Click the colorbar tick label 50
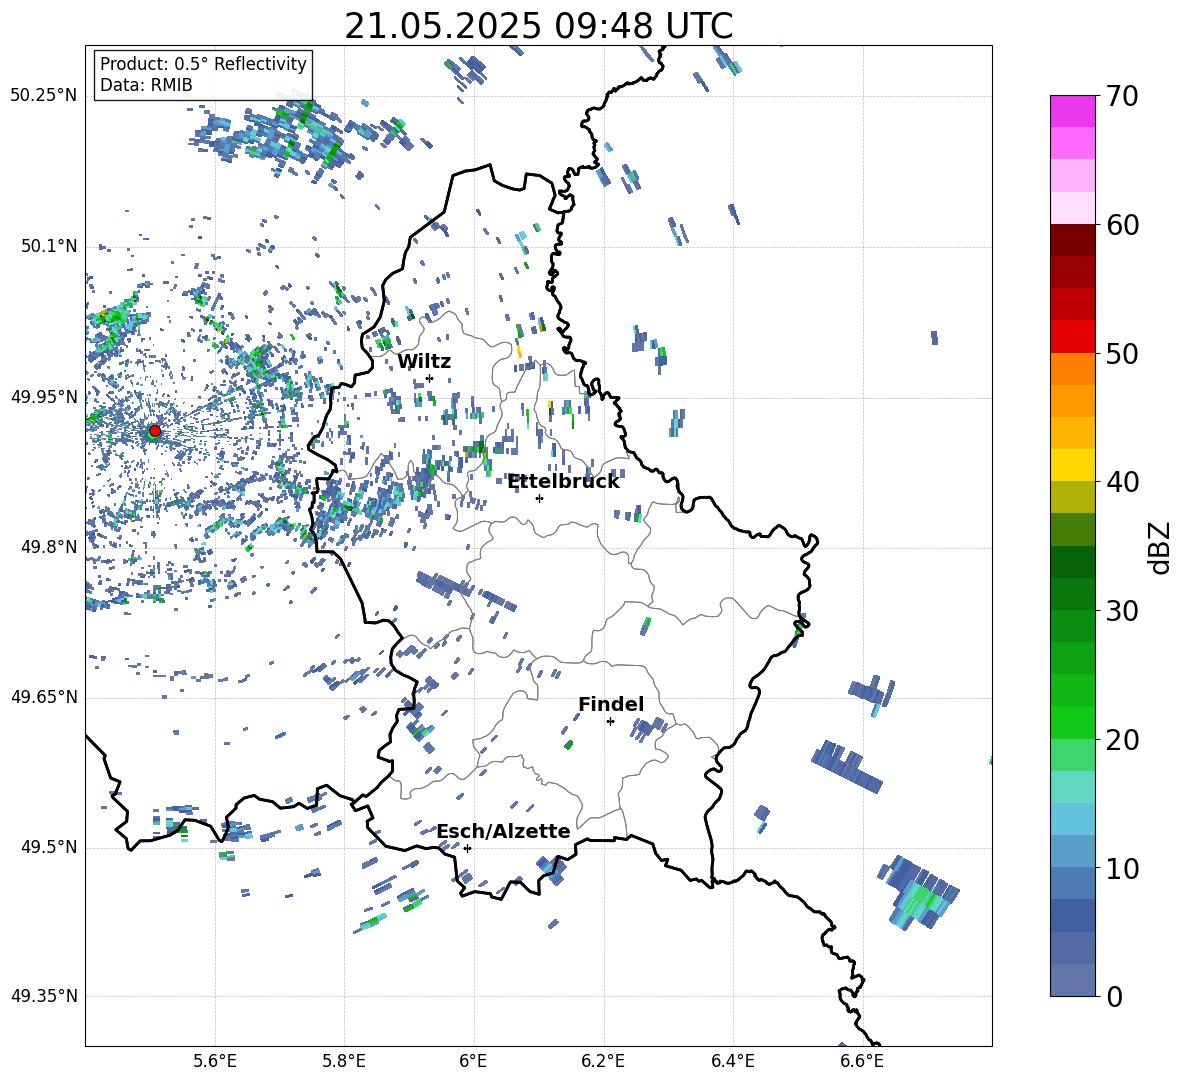This screenshot has width=1184, height=1081. tap(1122, 354)
